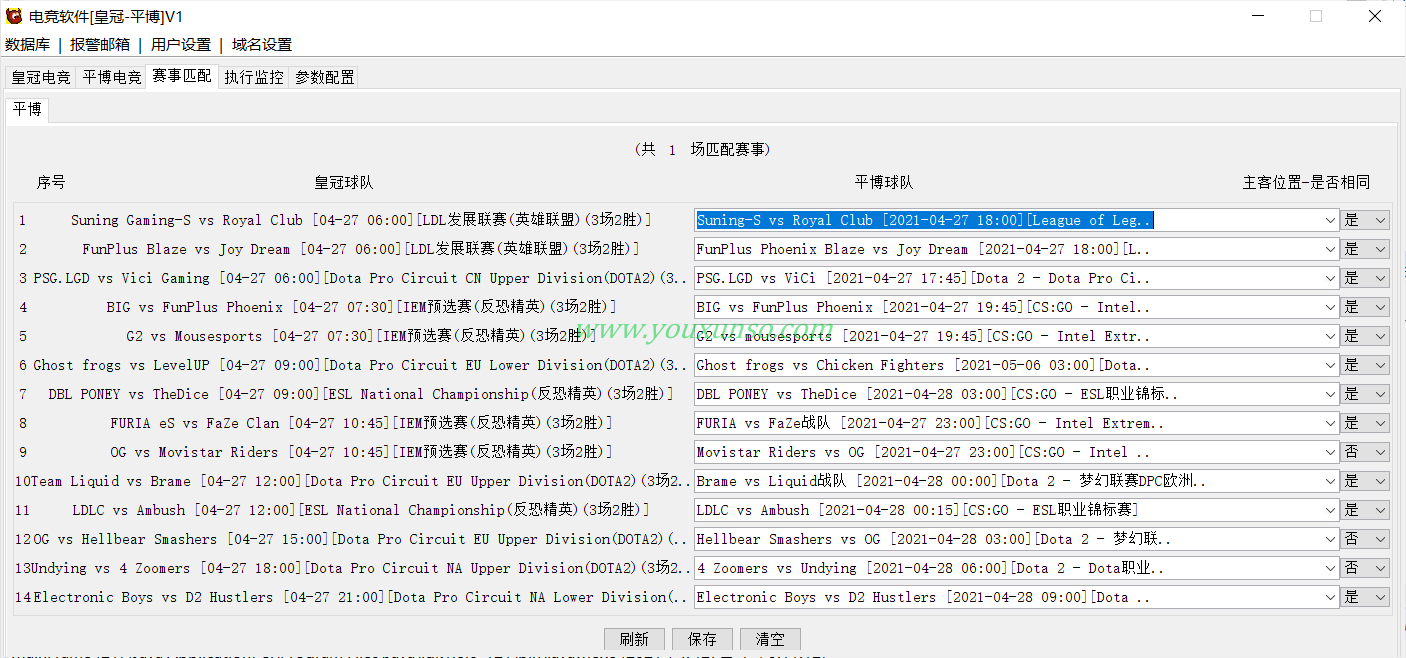
Task: Click the 刷新 button
Action: pyautogui.click(x=634, y=639)
